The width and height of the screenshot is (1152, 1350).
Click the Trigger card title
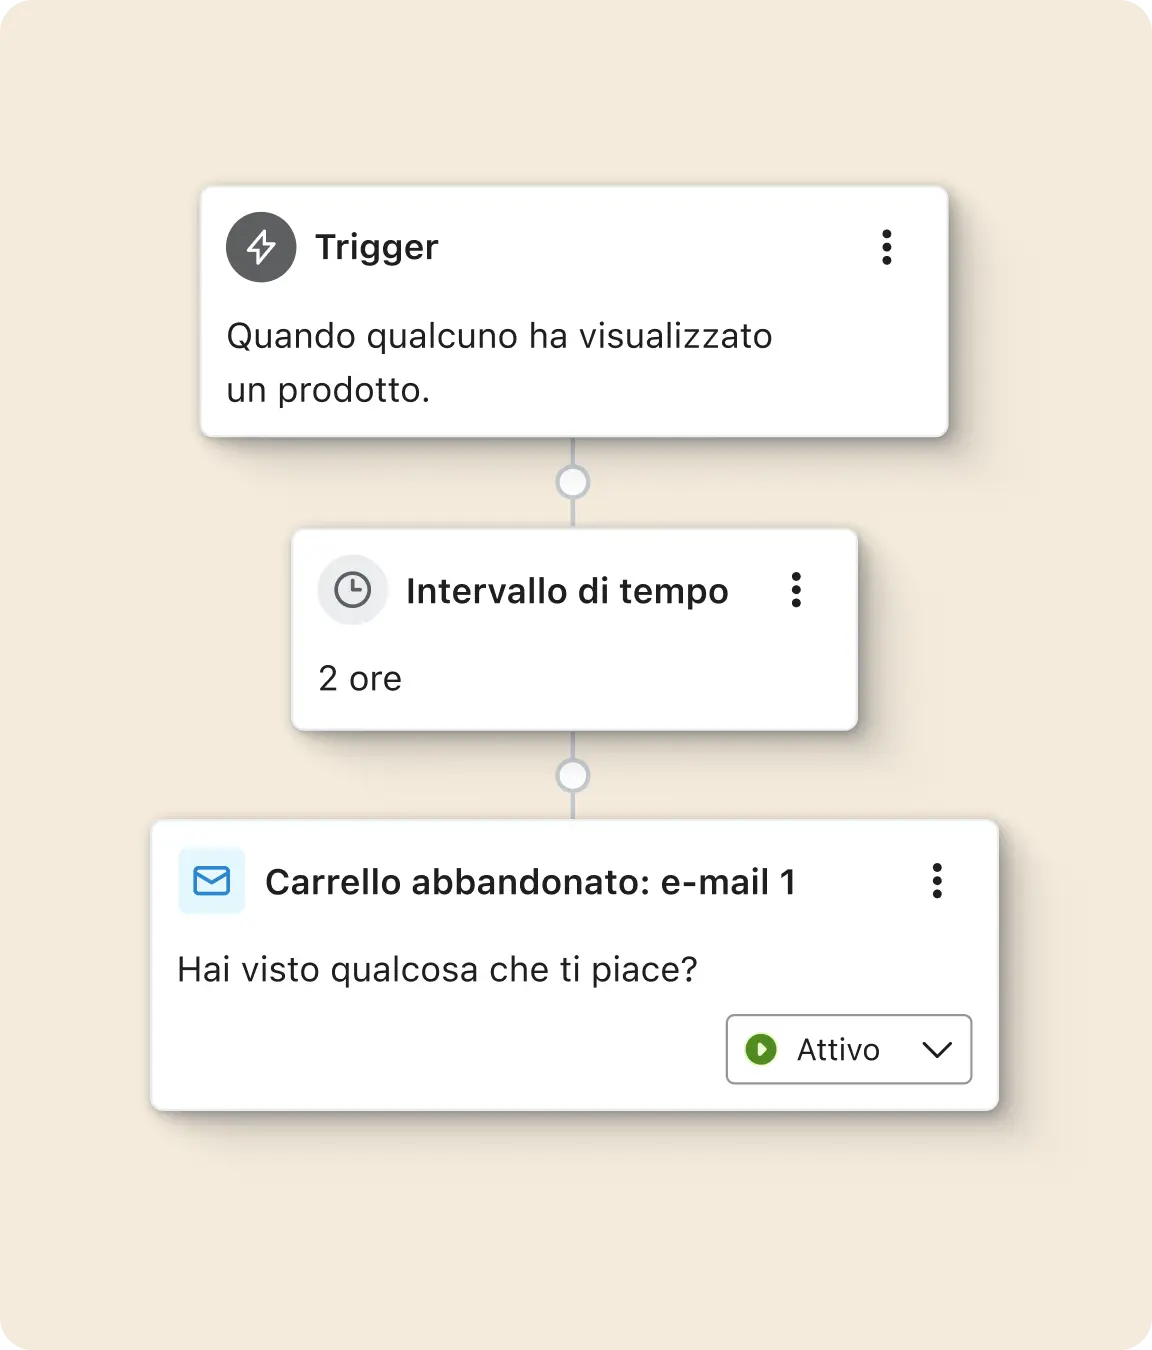tap(378, 247)
